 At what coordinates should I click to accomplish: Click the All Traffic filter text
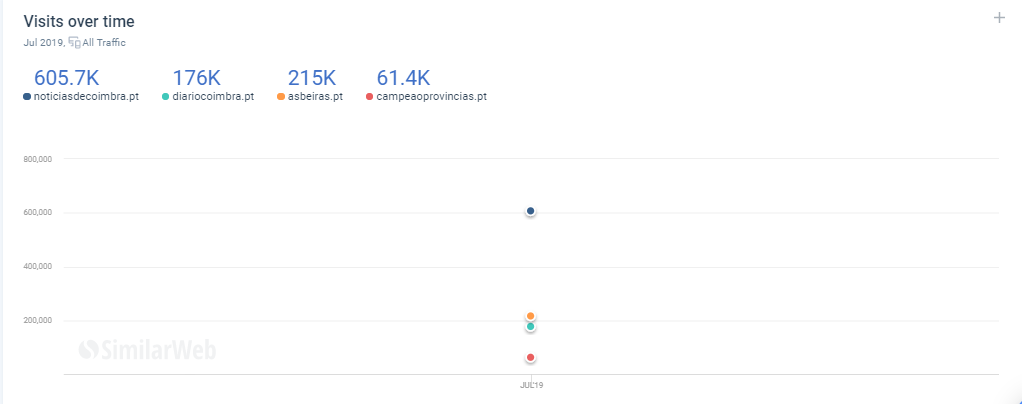click(104, 43)
